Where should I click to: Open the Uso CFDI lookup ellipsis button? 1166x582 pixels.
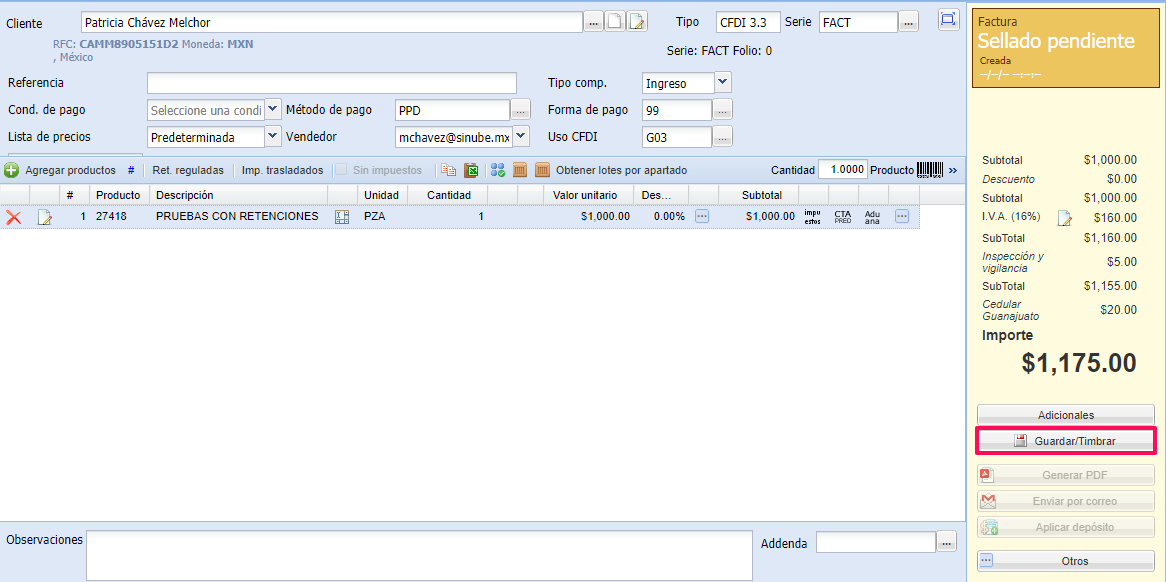pyautogui.click(x=722, y=137)
